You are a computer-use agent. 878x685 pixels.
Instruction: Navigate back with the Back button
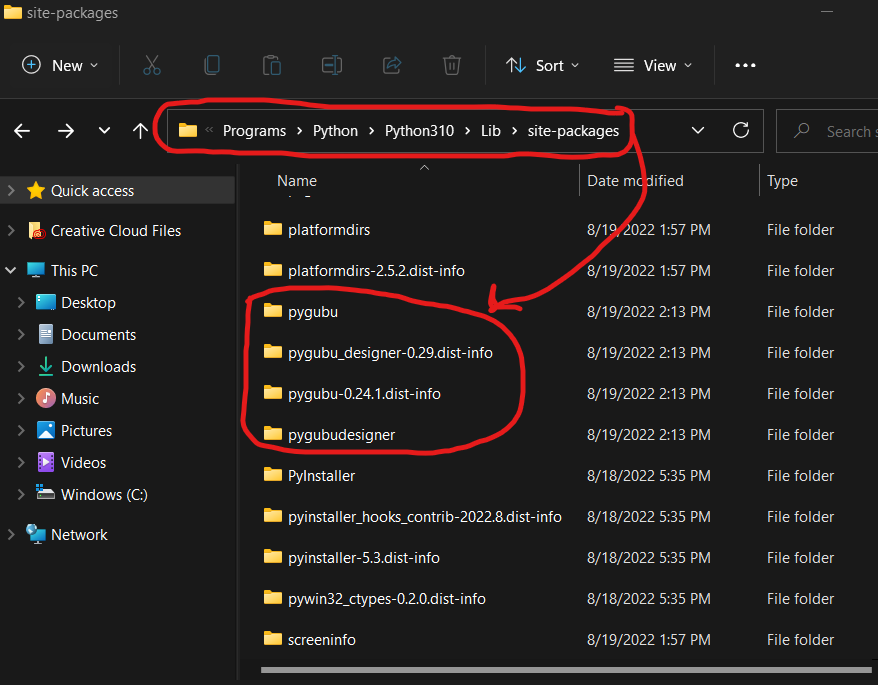click(22, 130)
